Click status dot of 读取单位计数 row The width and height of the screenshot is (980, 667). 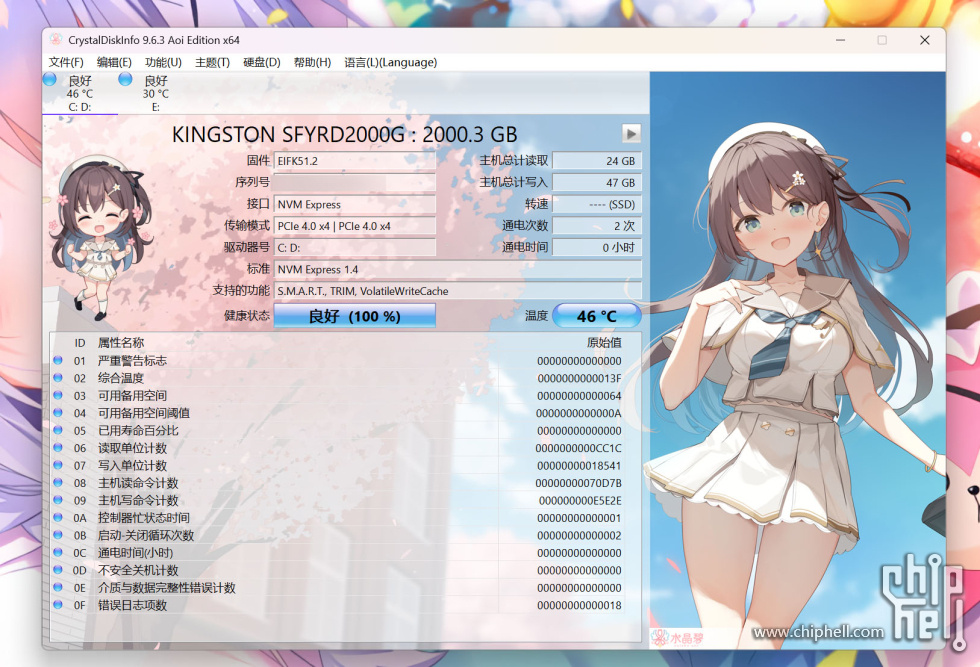[x=58, y=448]
